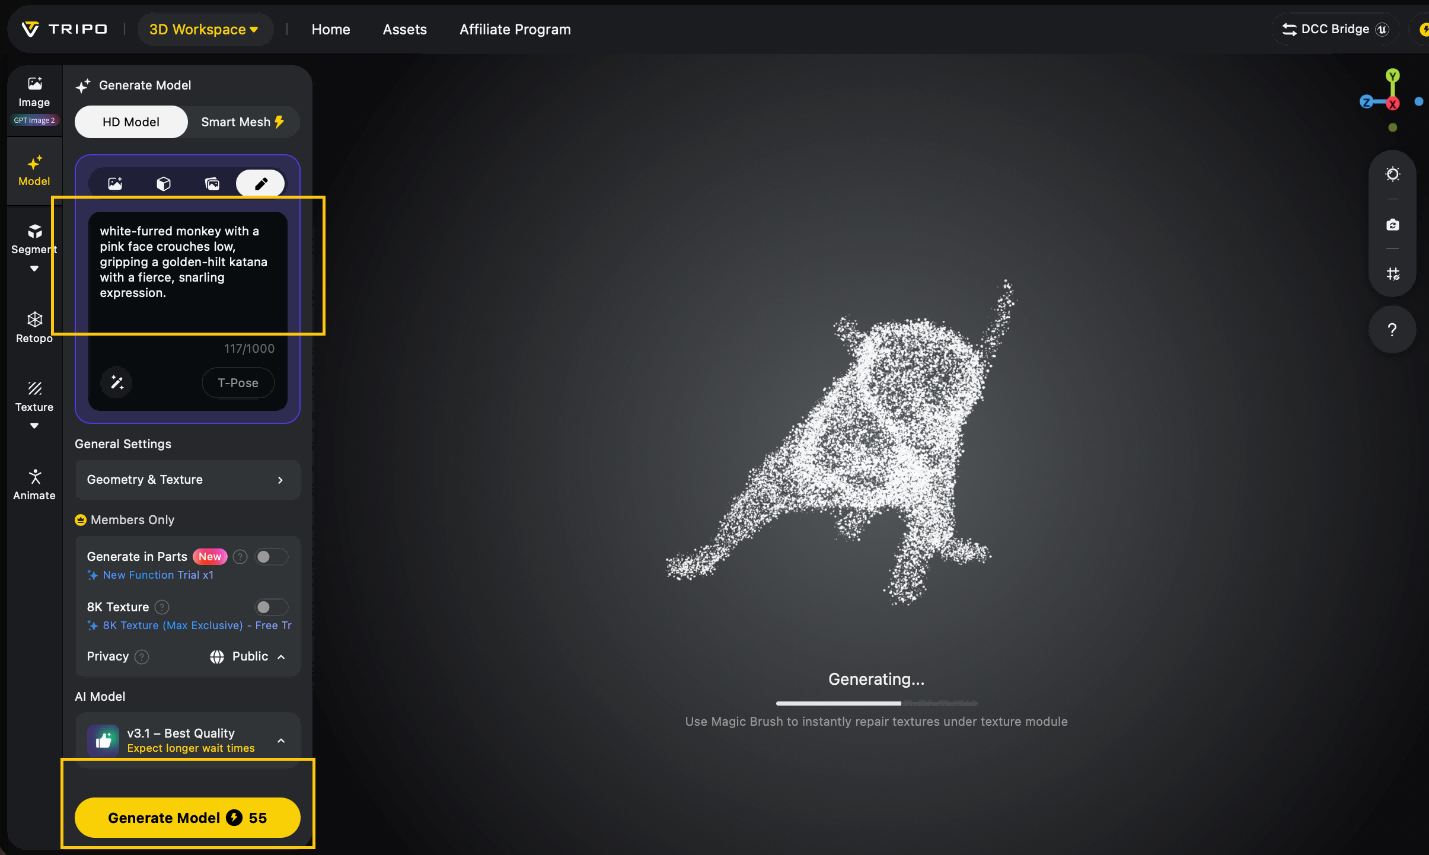This screenshot has width=1429, height=855.
Task: Enable the Generate in Parts toggle
Action: (271, 557)
